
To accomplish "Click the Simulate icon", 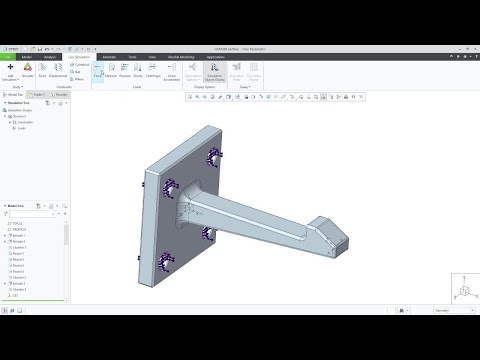I will (28, 71).
